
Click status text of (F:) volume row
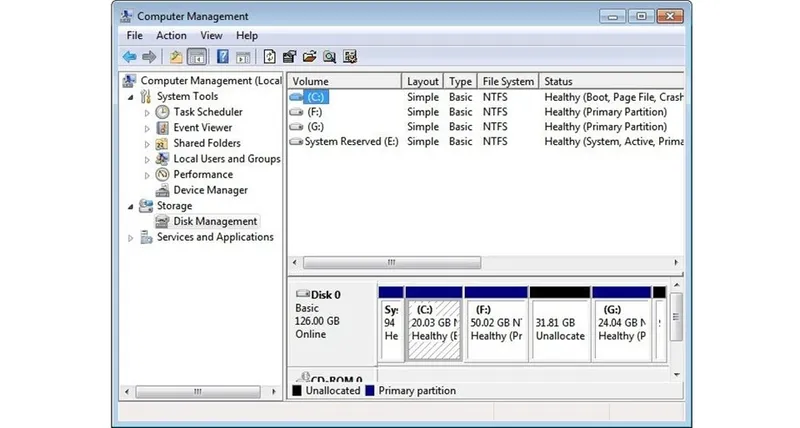pyautogui.click(x=605, y=112)
